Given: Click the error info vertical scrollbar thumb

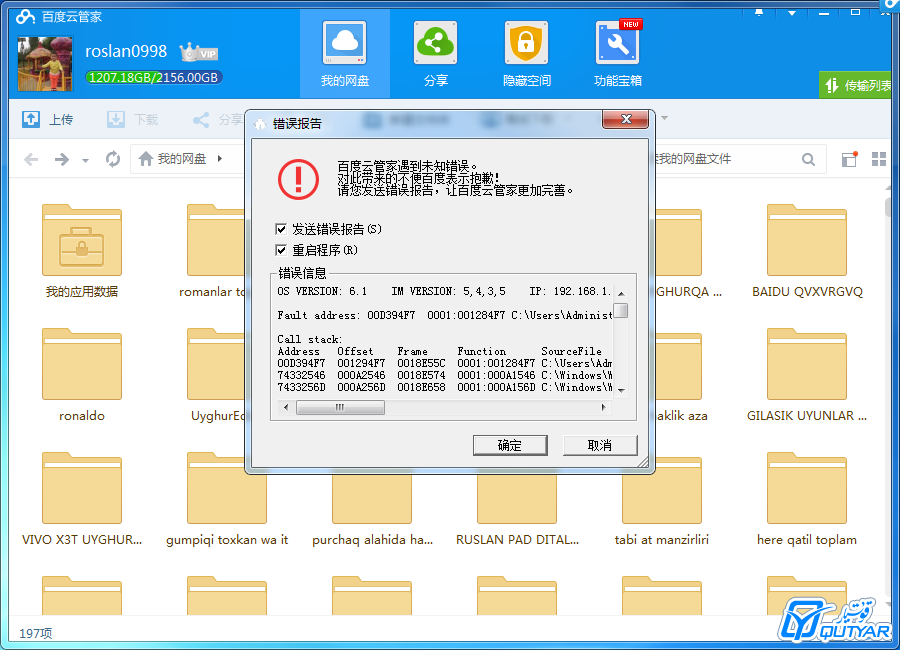Looking at the screenshot, I should click(x=621, y=310).
